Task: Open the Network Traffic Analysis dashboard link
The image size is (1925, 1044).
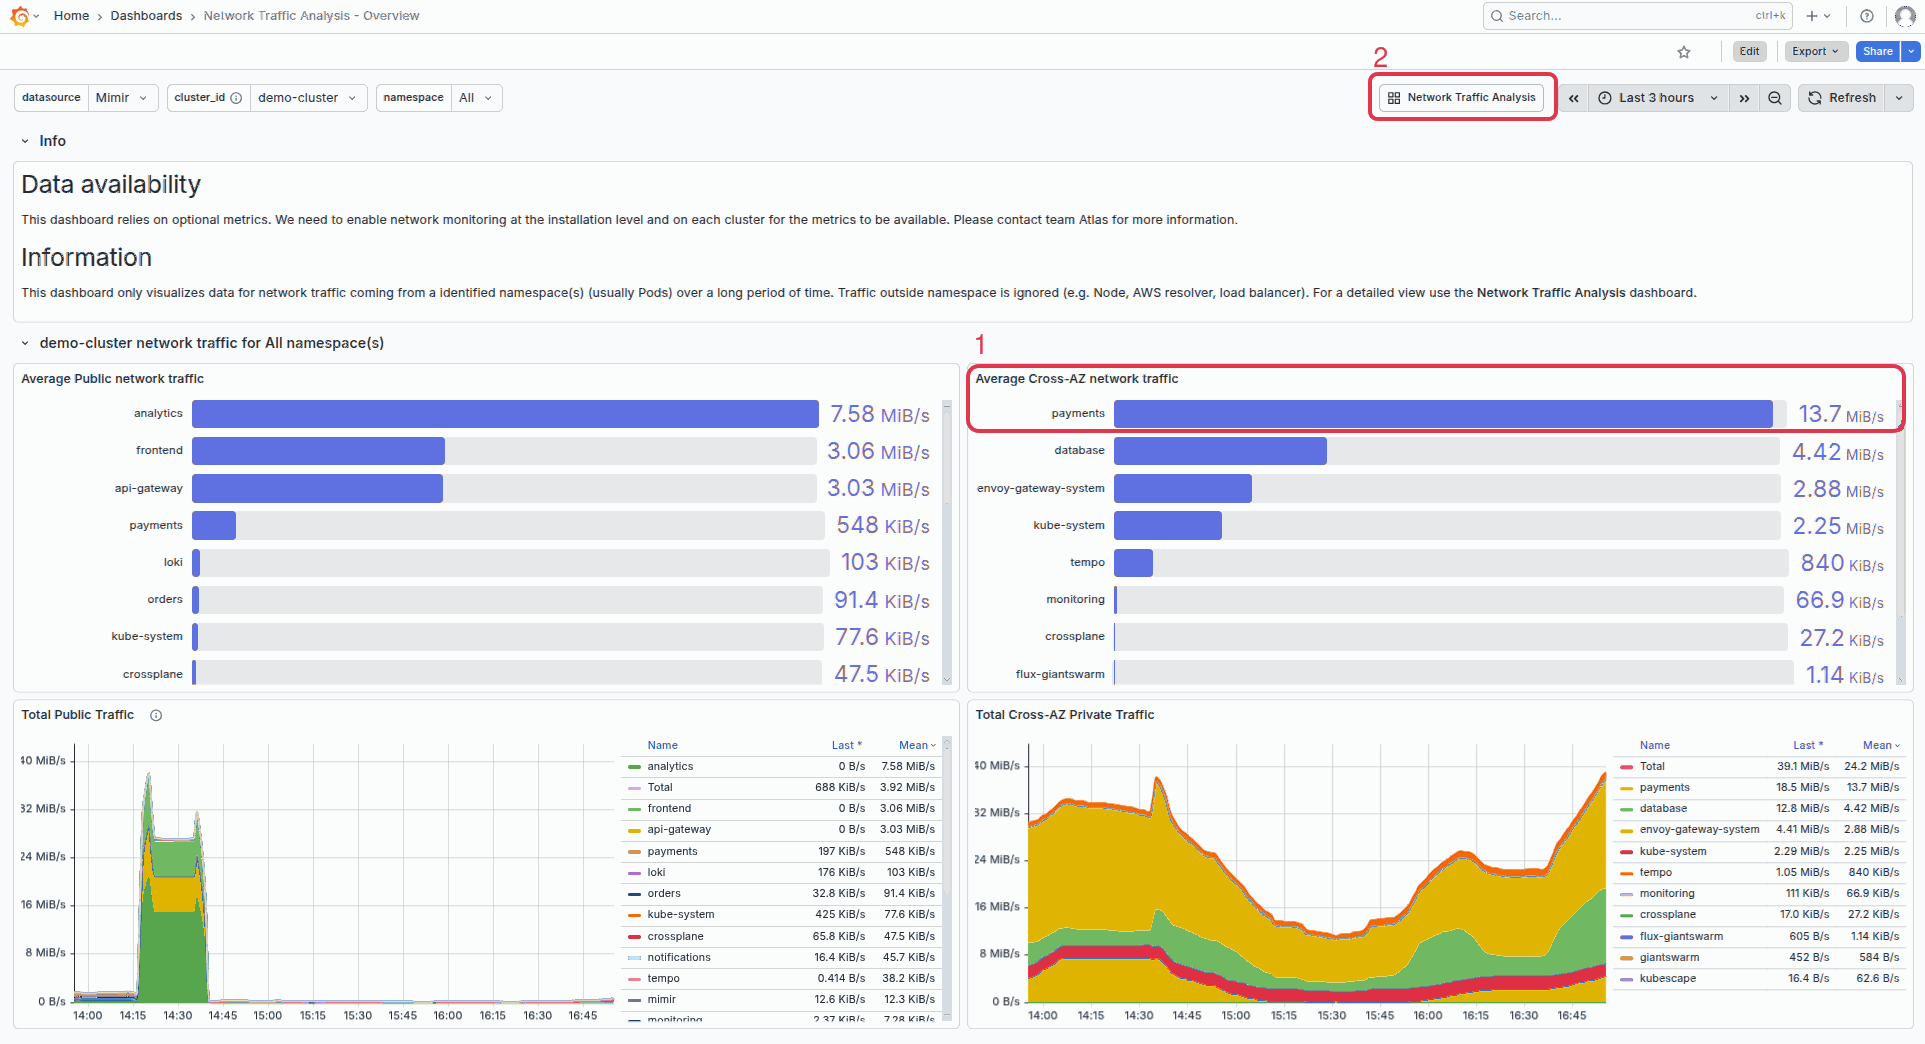Action: [1461, 97]
